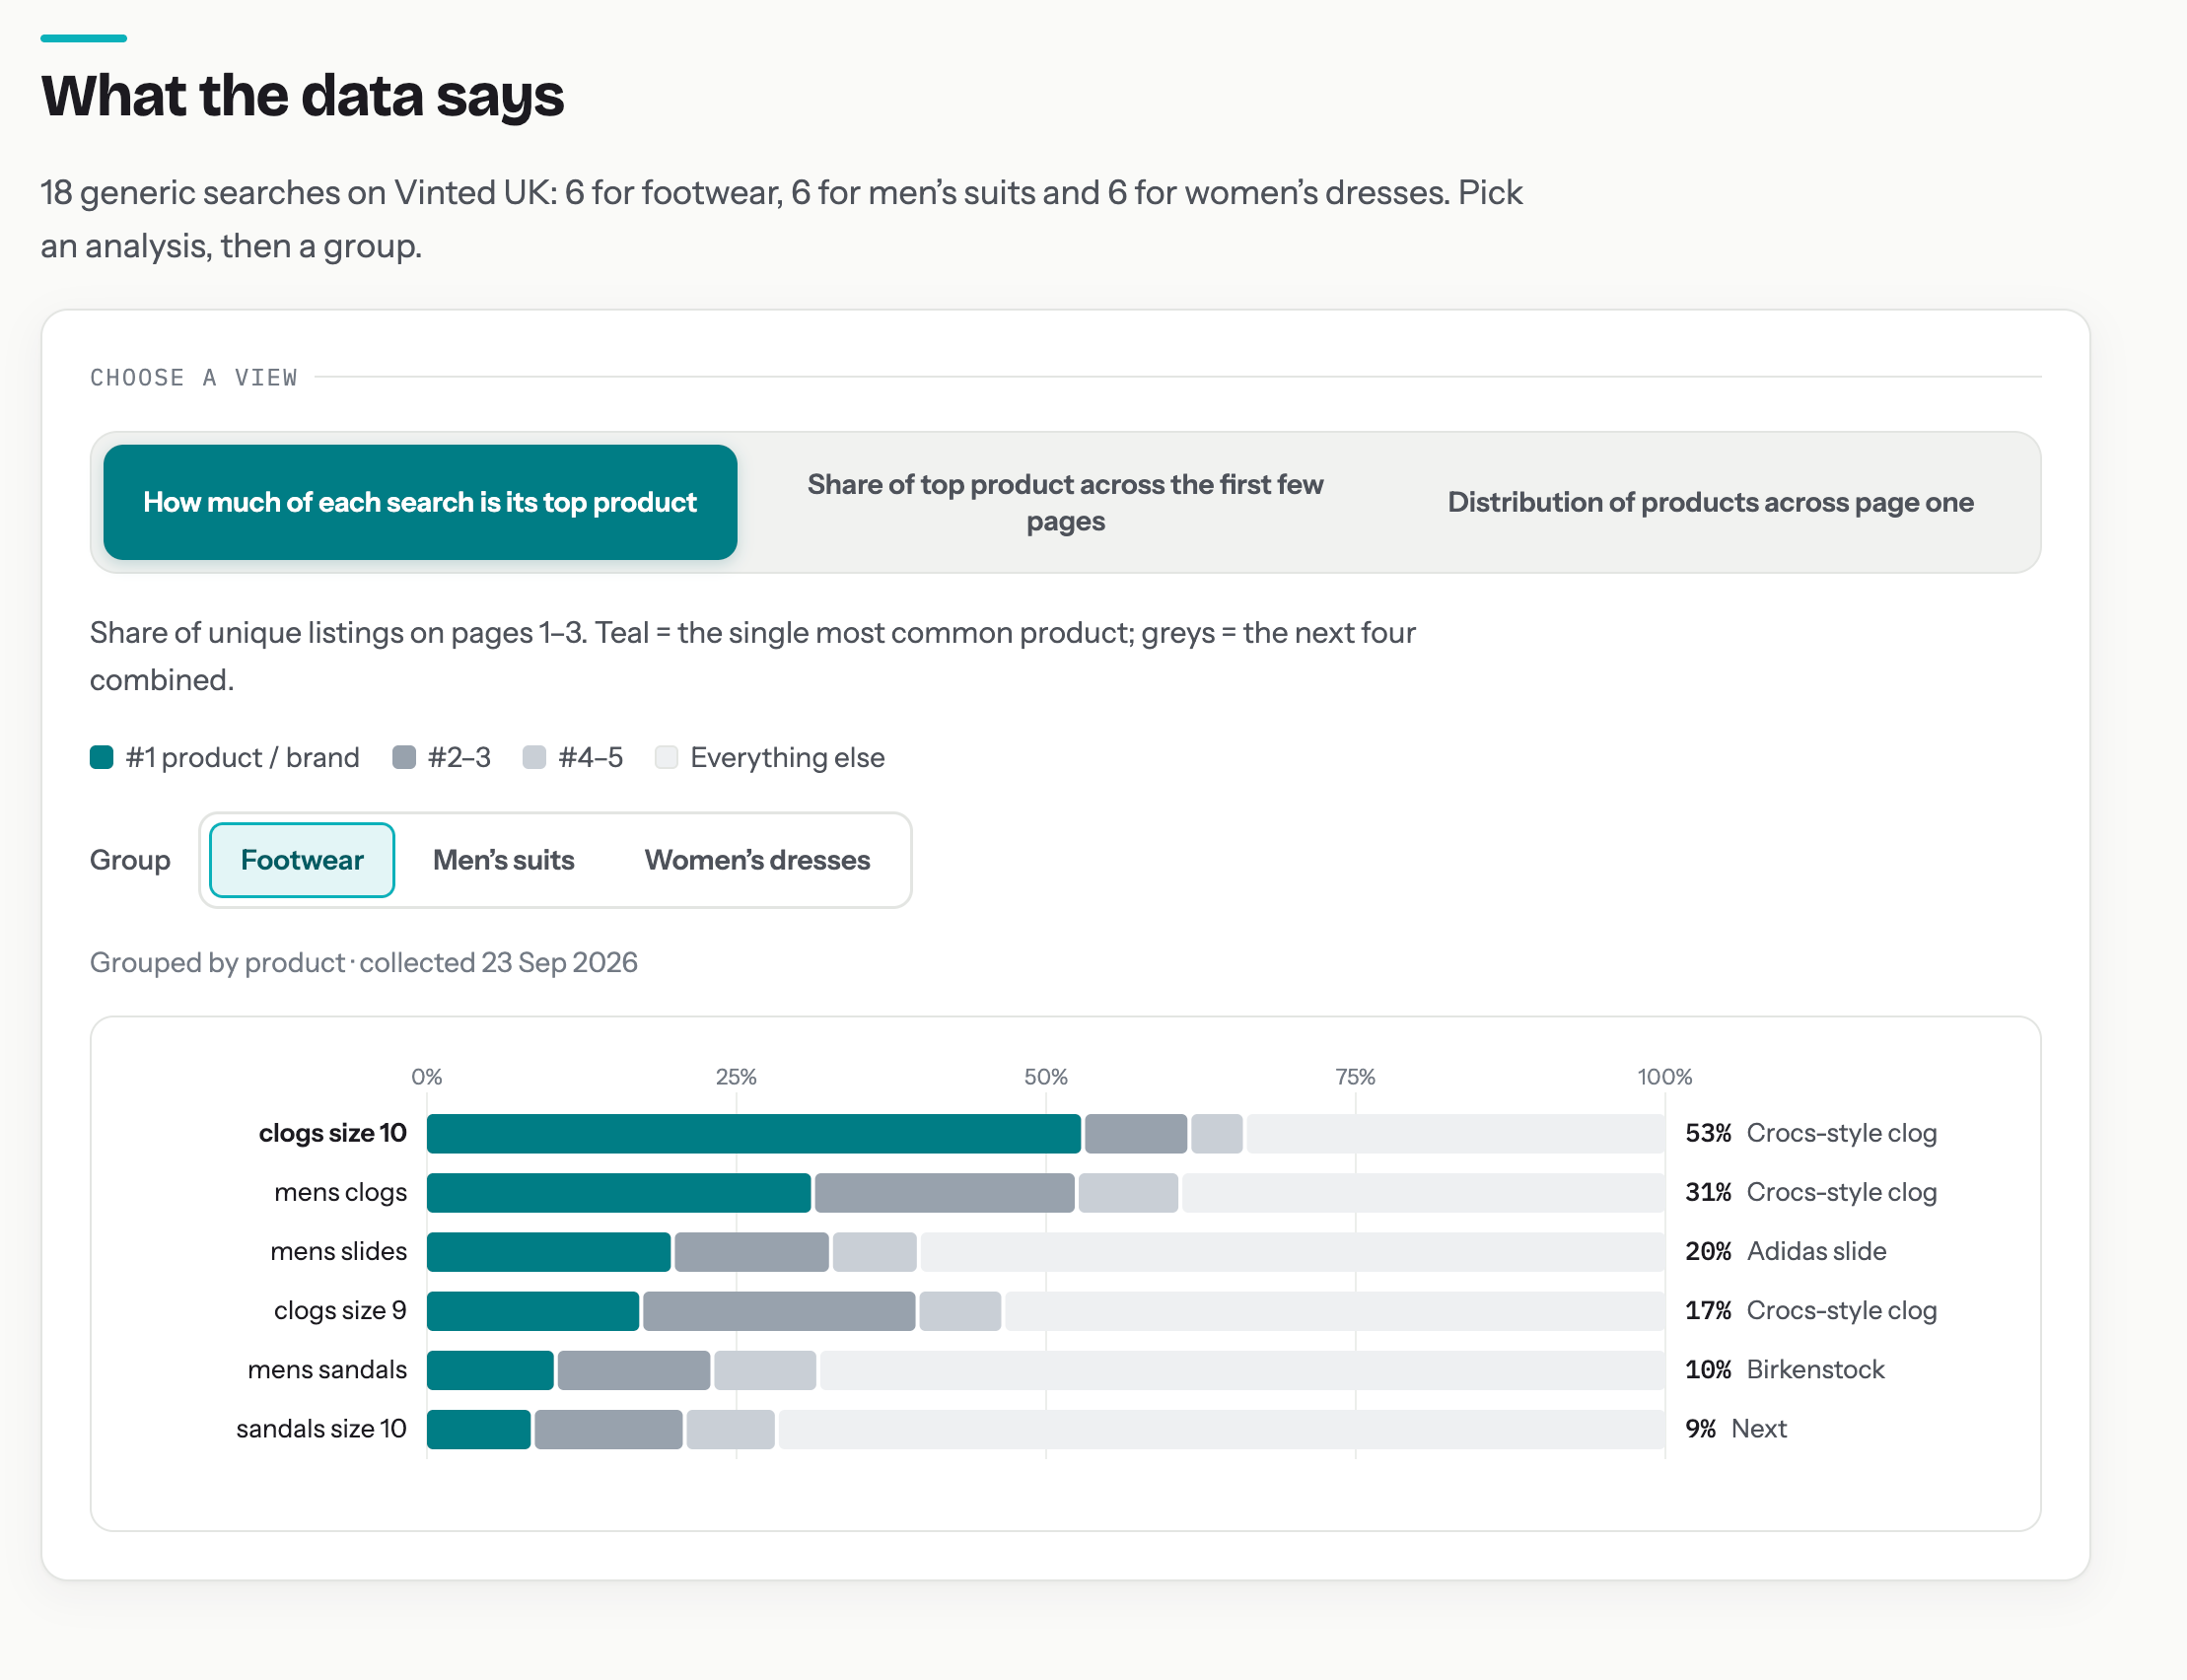Click the '50%' axis tick label

click(1046, 1077)
